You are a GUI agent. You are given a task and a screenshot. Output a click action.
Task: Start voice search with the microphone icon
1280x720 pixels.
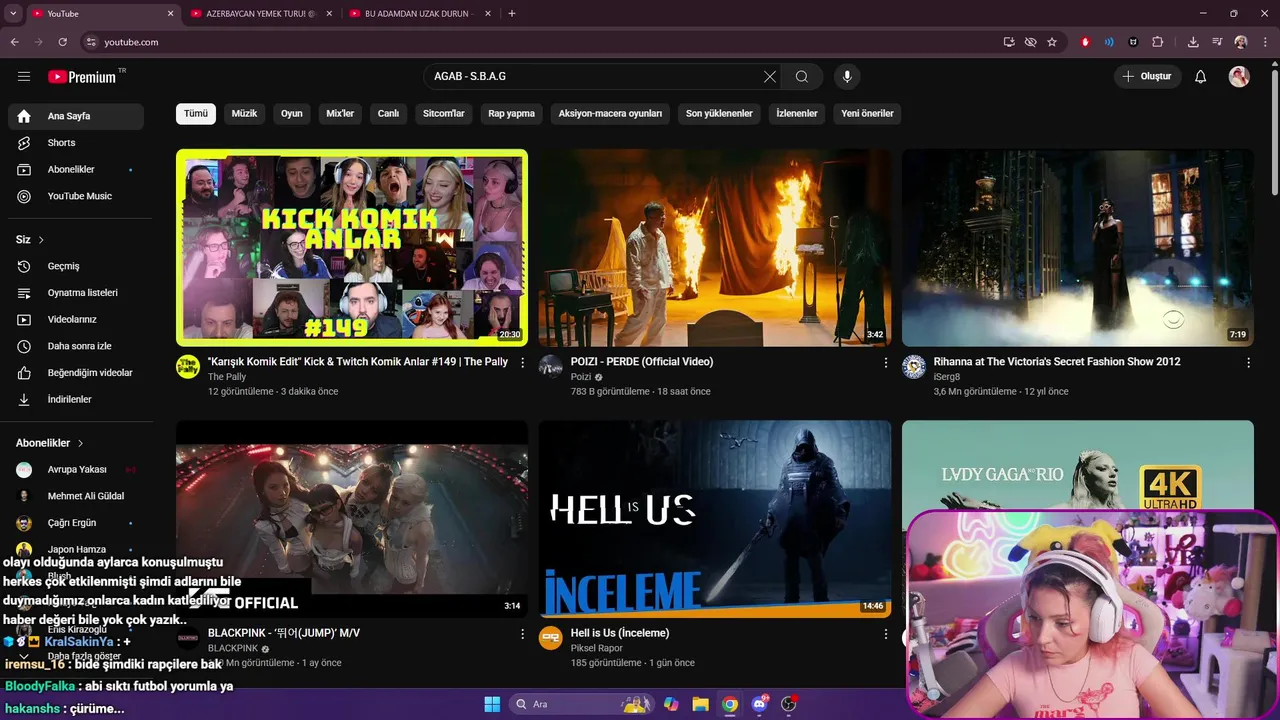click(847, 77)
